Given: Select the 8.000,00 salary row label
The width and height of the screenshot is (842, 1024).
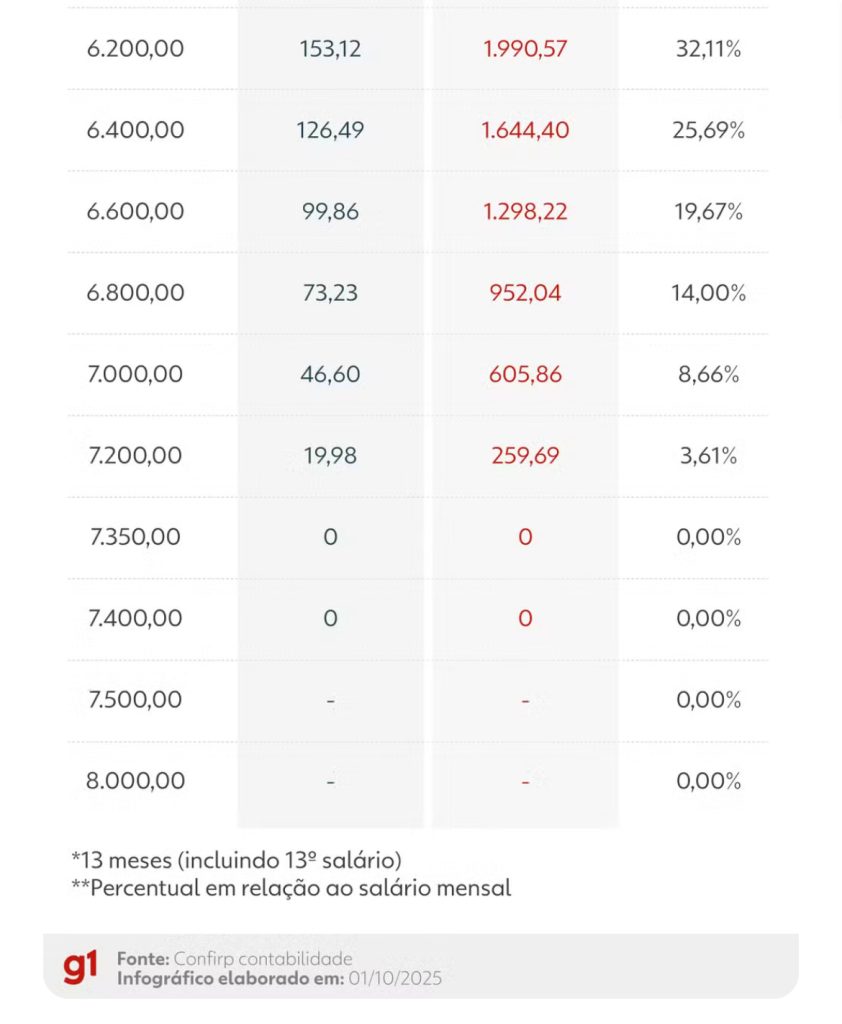Looking at the screenshot, I should point(135,781).
